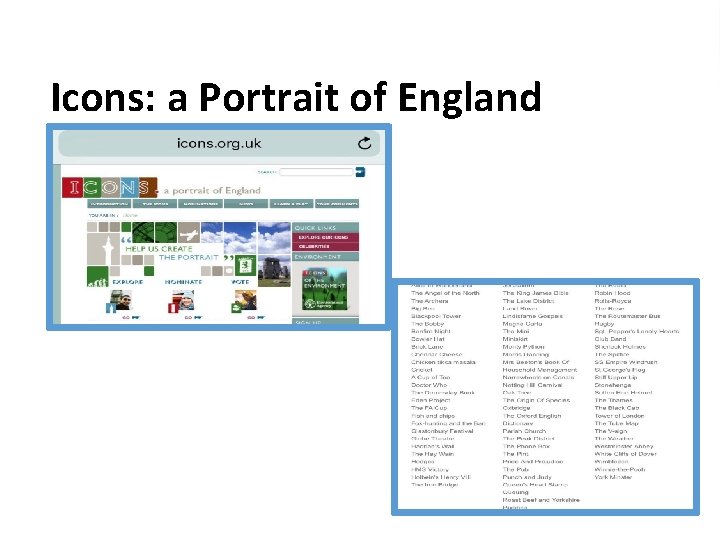The image size is (720, 540).
Task: Click the Environment section header
Action: 325,257
